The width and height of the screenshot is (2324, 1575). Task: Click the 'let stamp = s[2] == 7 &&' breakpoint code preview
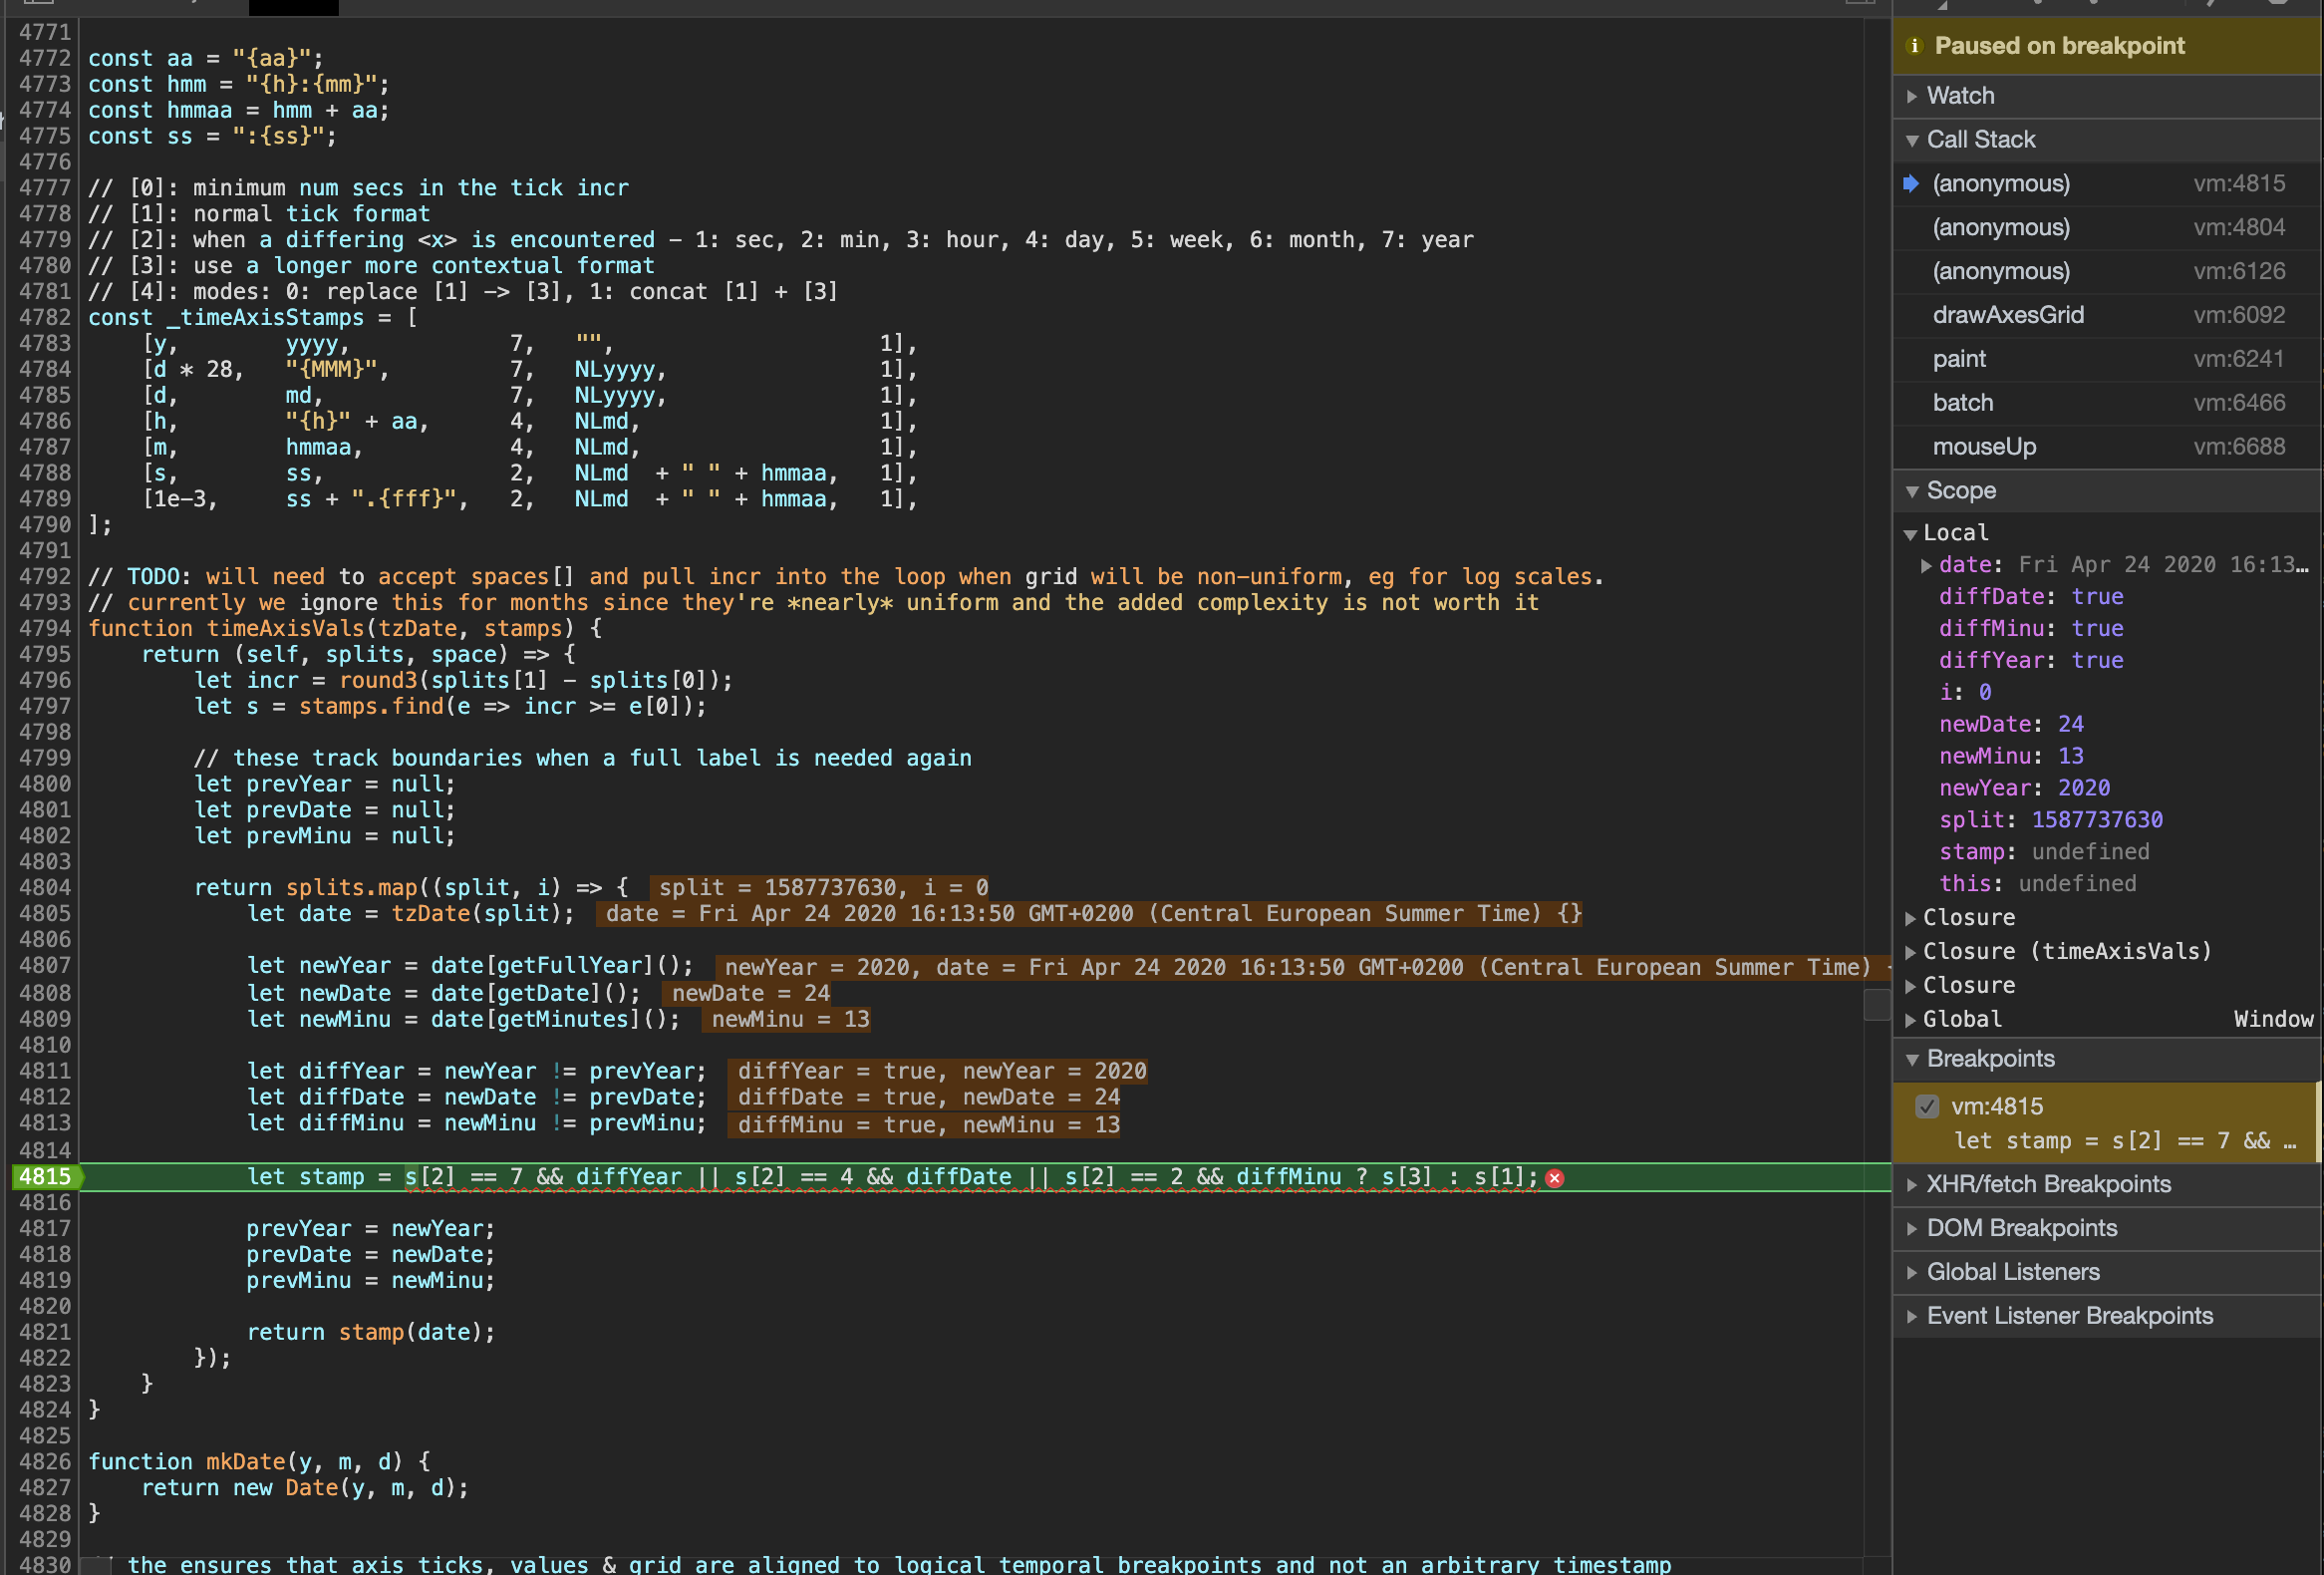pos(2124,1141)
